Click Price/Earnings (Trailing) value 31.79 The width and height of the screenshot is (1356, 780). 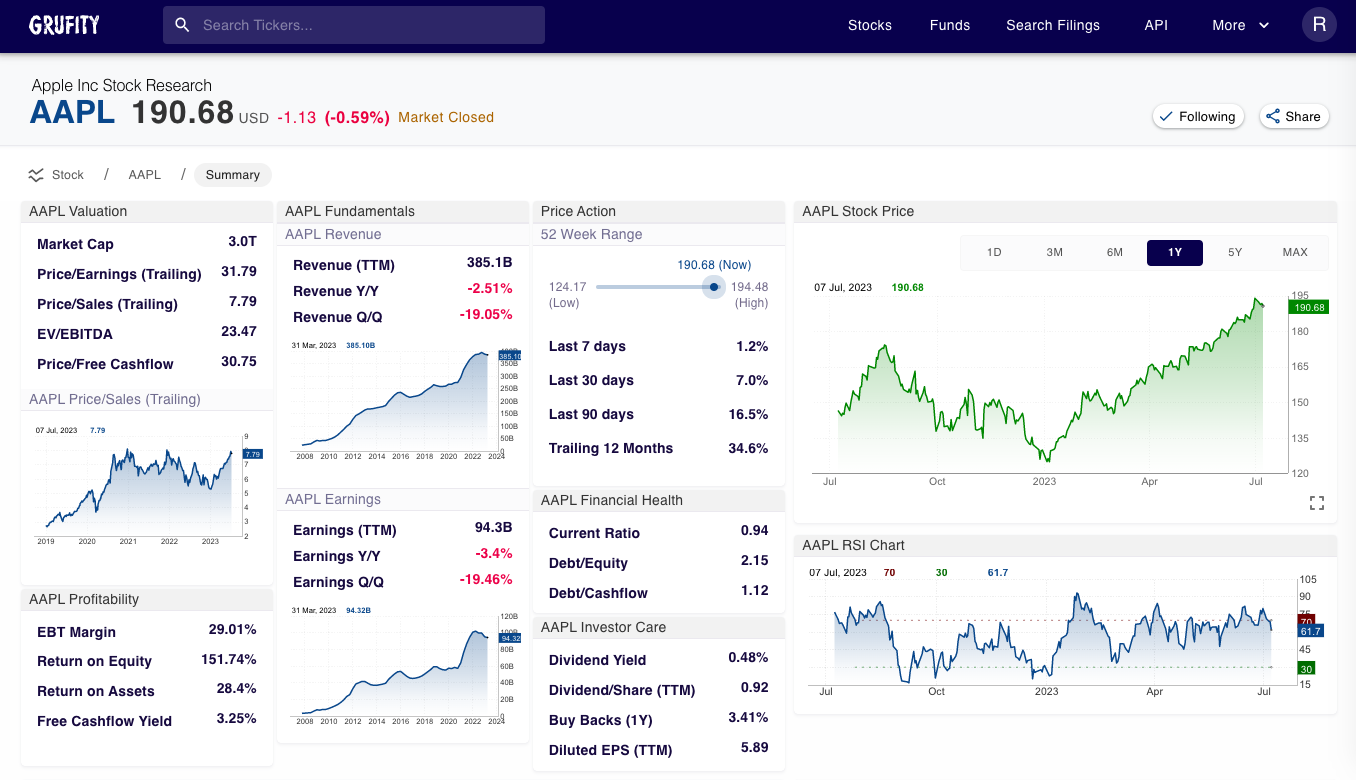pos(239,271)
